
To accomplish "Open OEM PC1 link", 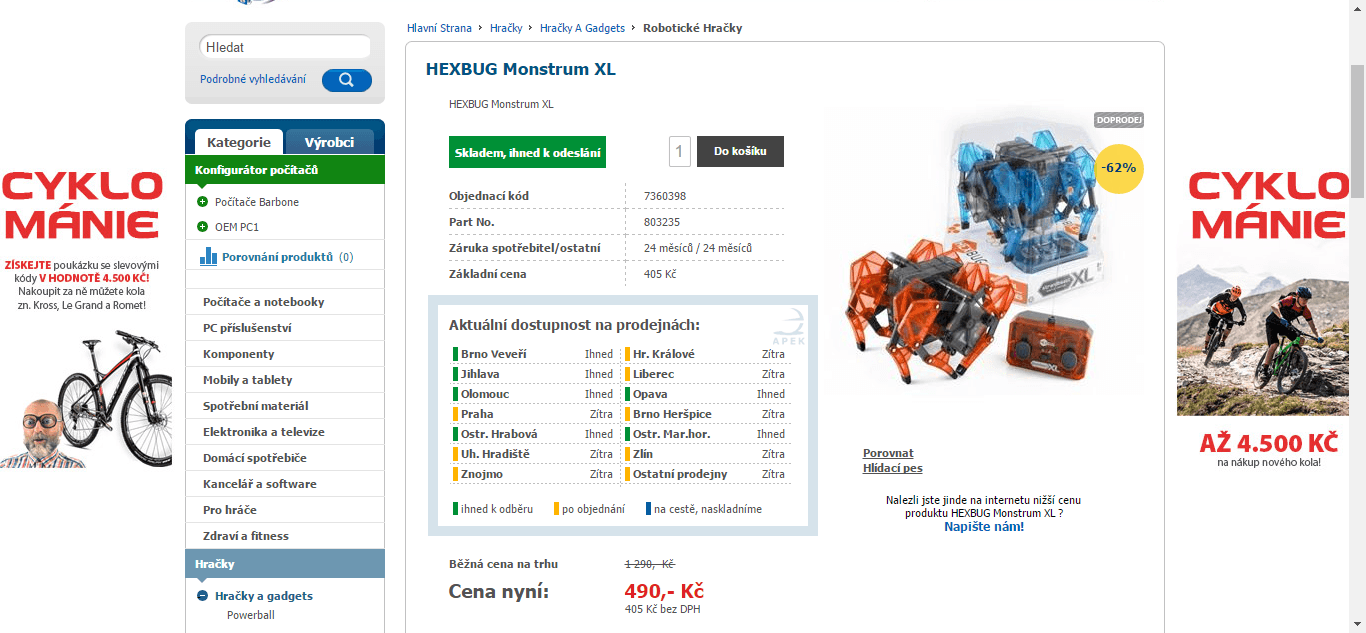I will pos(237,227).
